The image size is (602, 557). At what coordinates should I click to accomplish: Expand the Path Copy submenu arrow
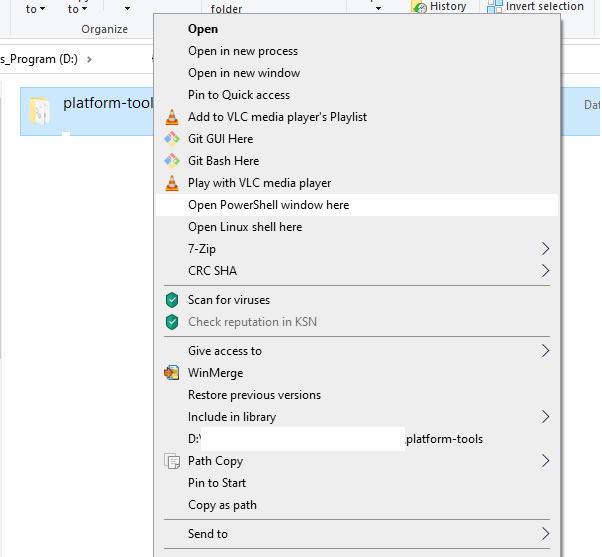click(x=545, y=461)
